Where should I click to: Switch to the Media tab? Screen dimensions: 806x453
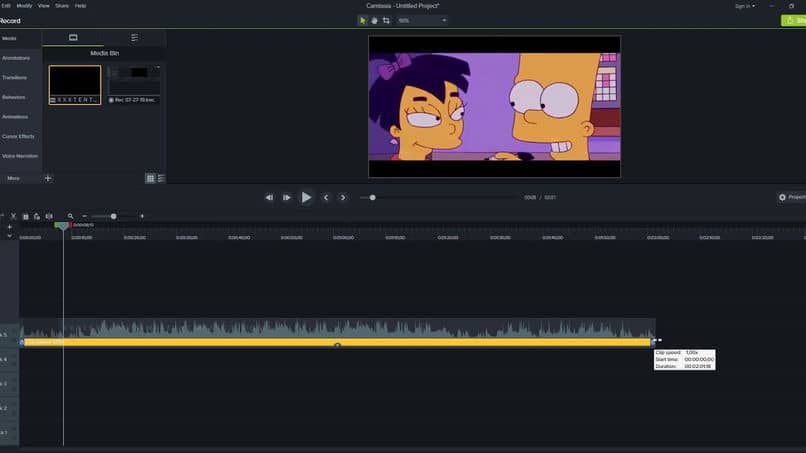9,38
